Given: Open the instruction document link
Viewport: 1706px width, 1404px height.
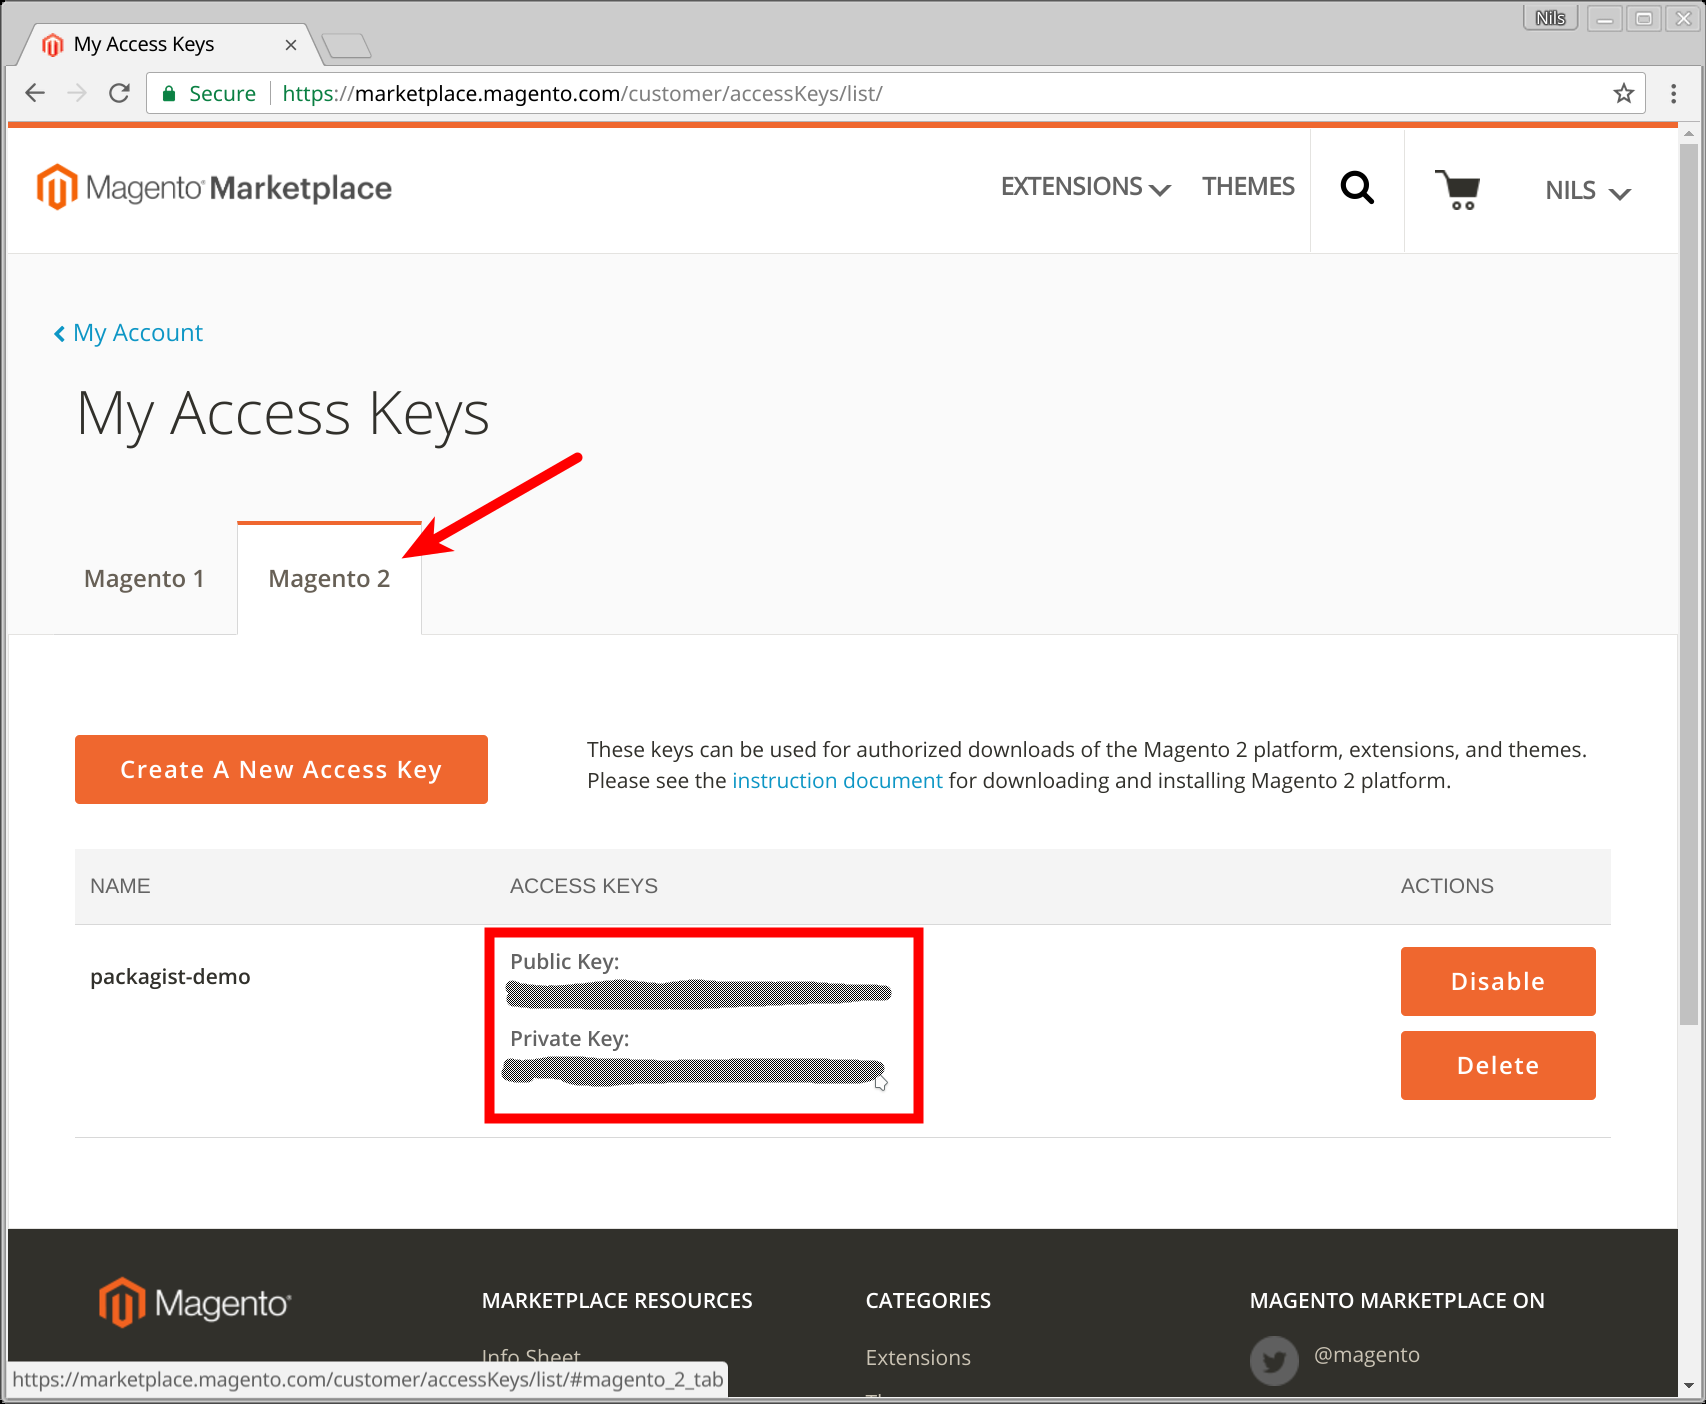Looking at the screenshot, I should pos(837,781).
